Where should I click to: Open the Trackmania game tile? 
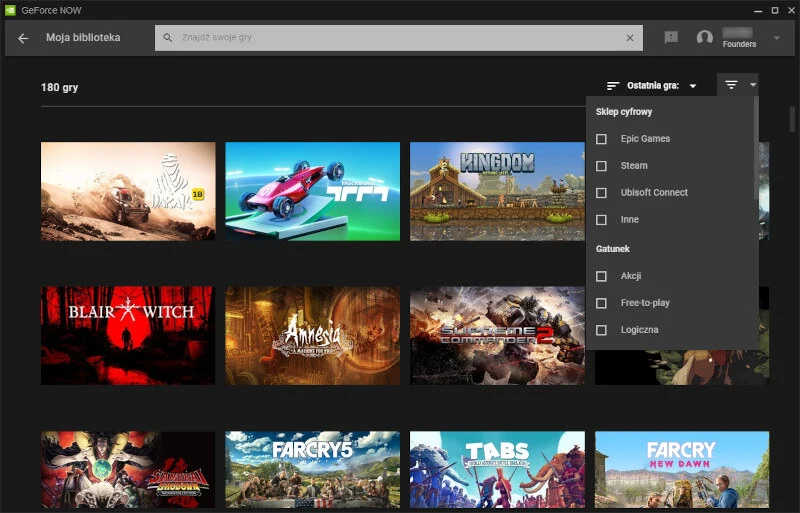click(x=313, y=191)
